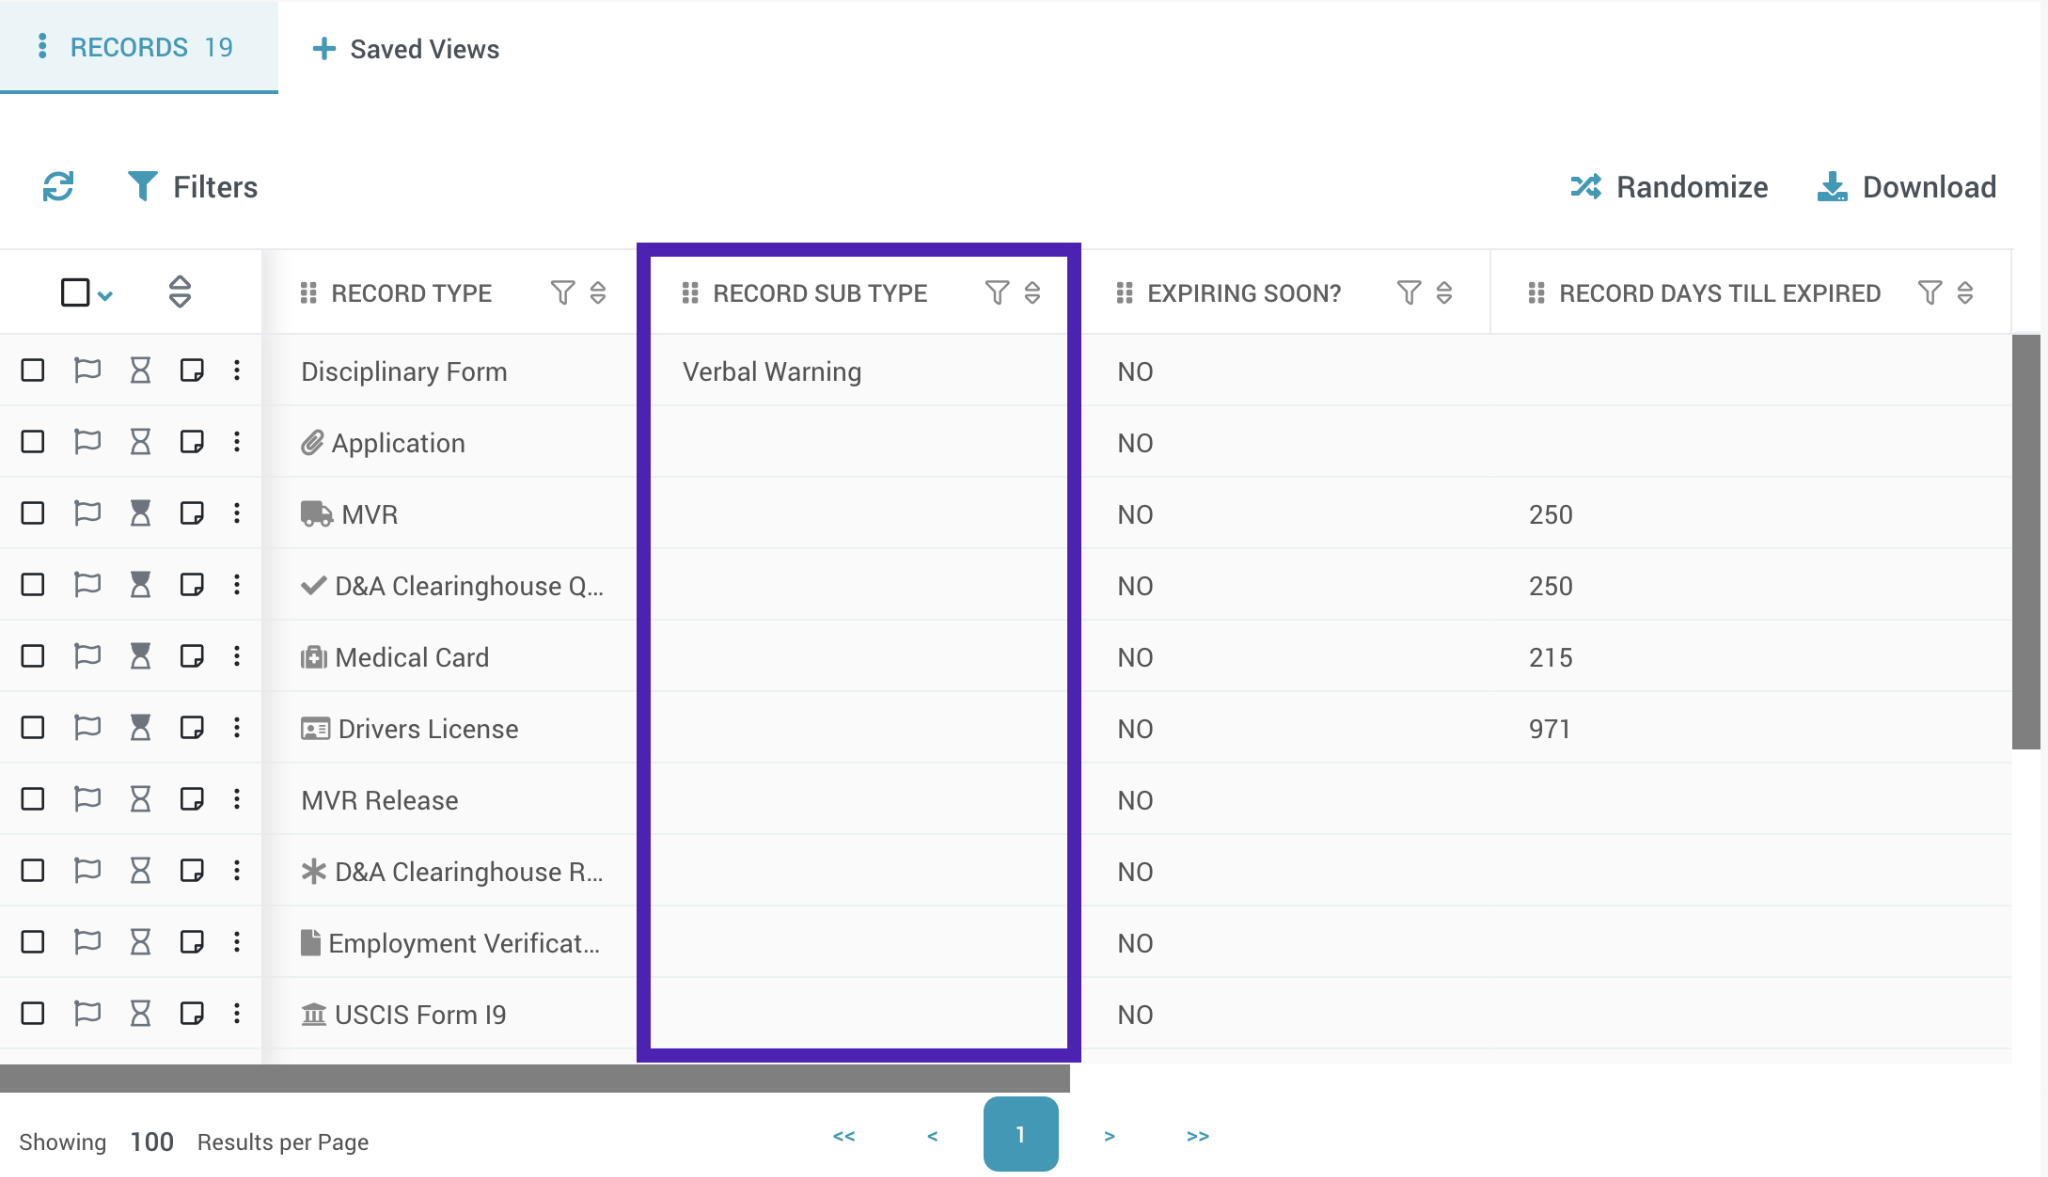Click drag handle of Record Type column
The width and height of the screenshot is (2048, 1177).
pyautogui.click(x=308, y=293)
